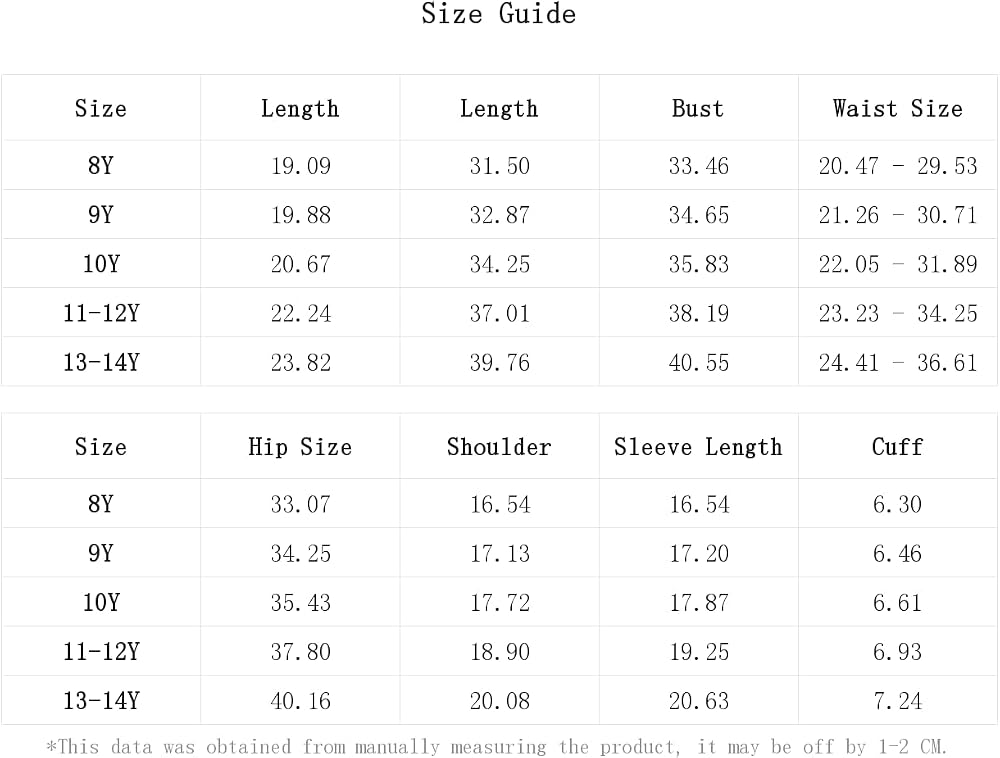
Task: Select length value 39.76
Action: (x=499, y=363)
